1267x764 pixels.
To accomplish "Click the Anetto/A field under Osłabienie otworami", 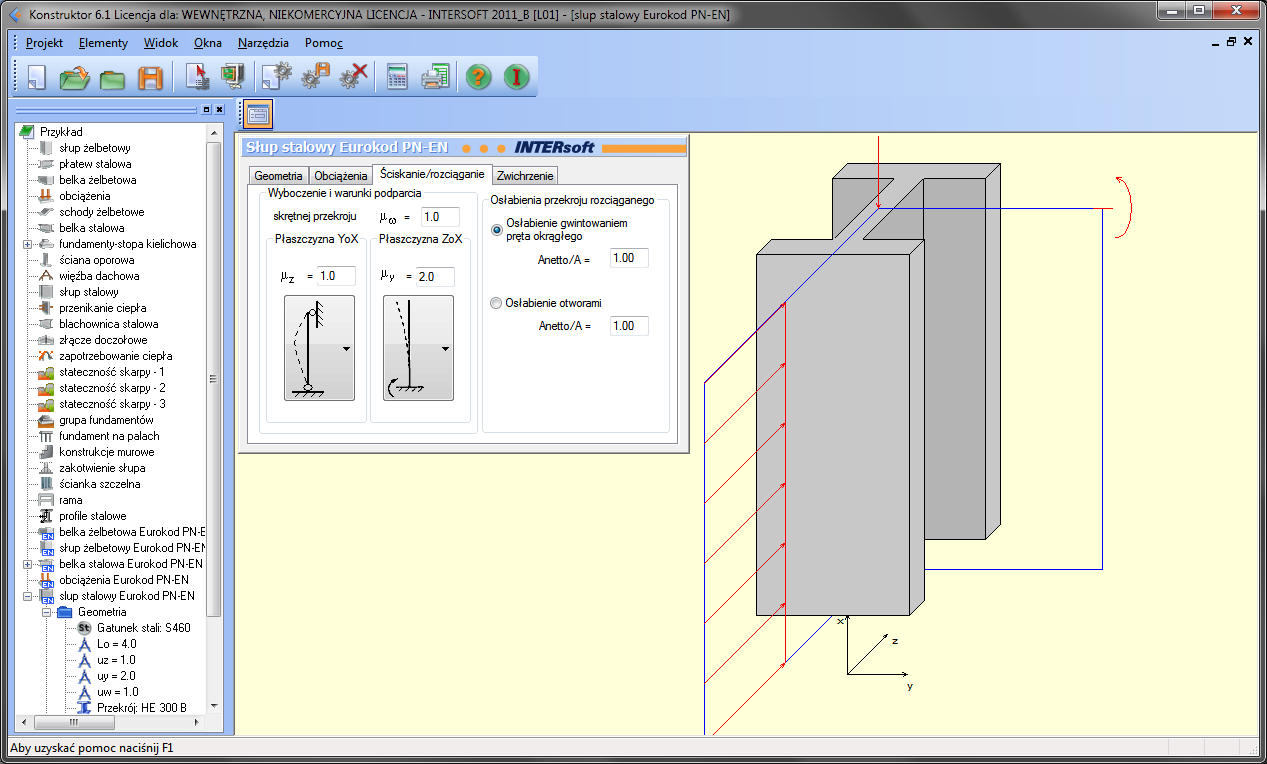I will pos(629,326).
